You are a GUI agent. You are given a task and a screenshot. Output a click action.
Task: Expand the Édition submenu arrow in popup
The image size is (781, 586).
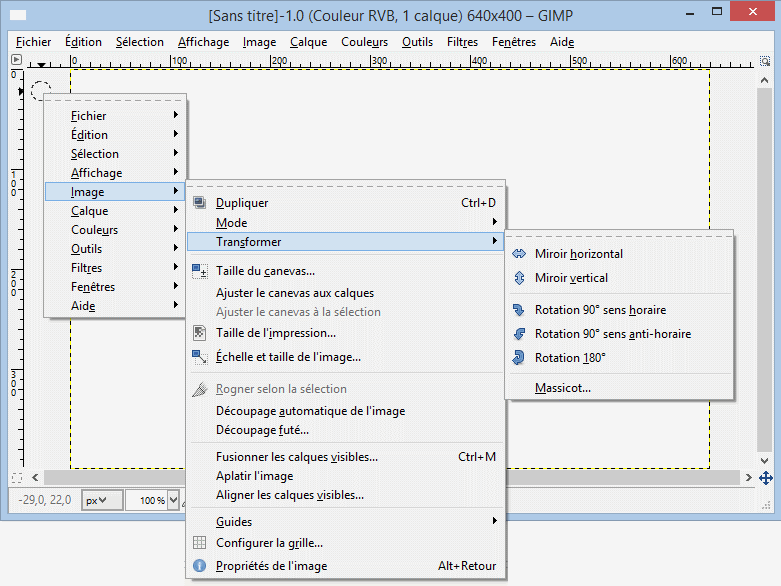[176, 134]
